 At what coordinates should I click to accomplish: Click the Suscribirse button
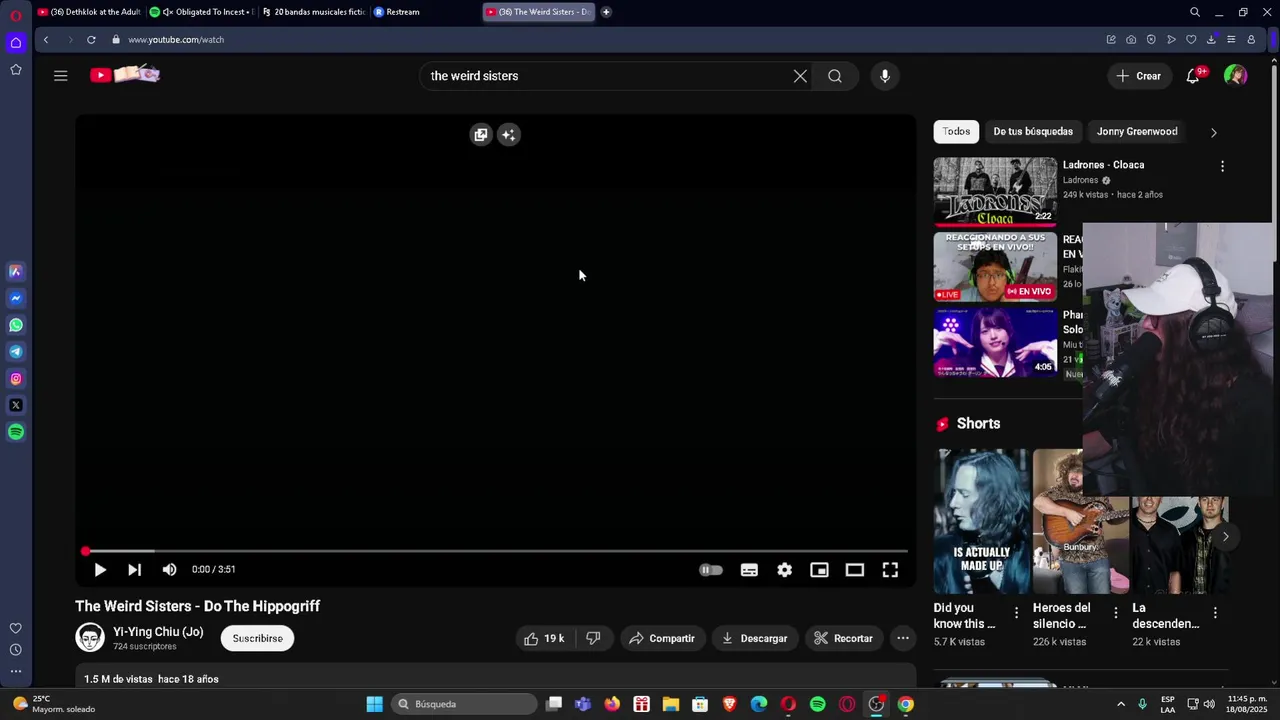(x=258, y=639)
